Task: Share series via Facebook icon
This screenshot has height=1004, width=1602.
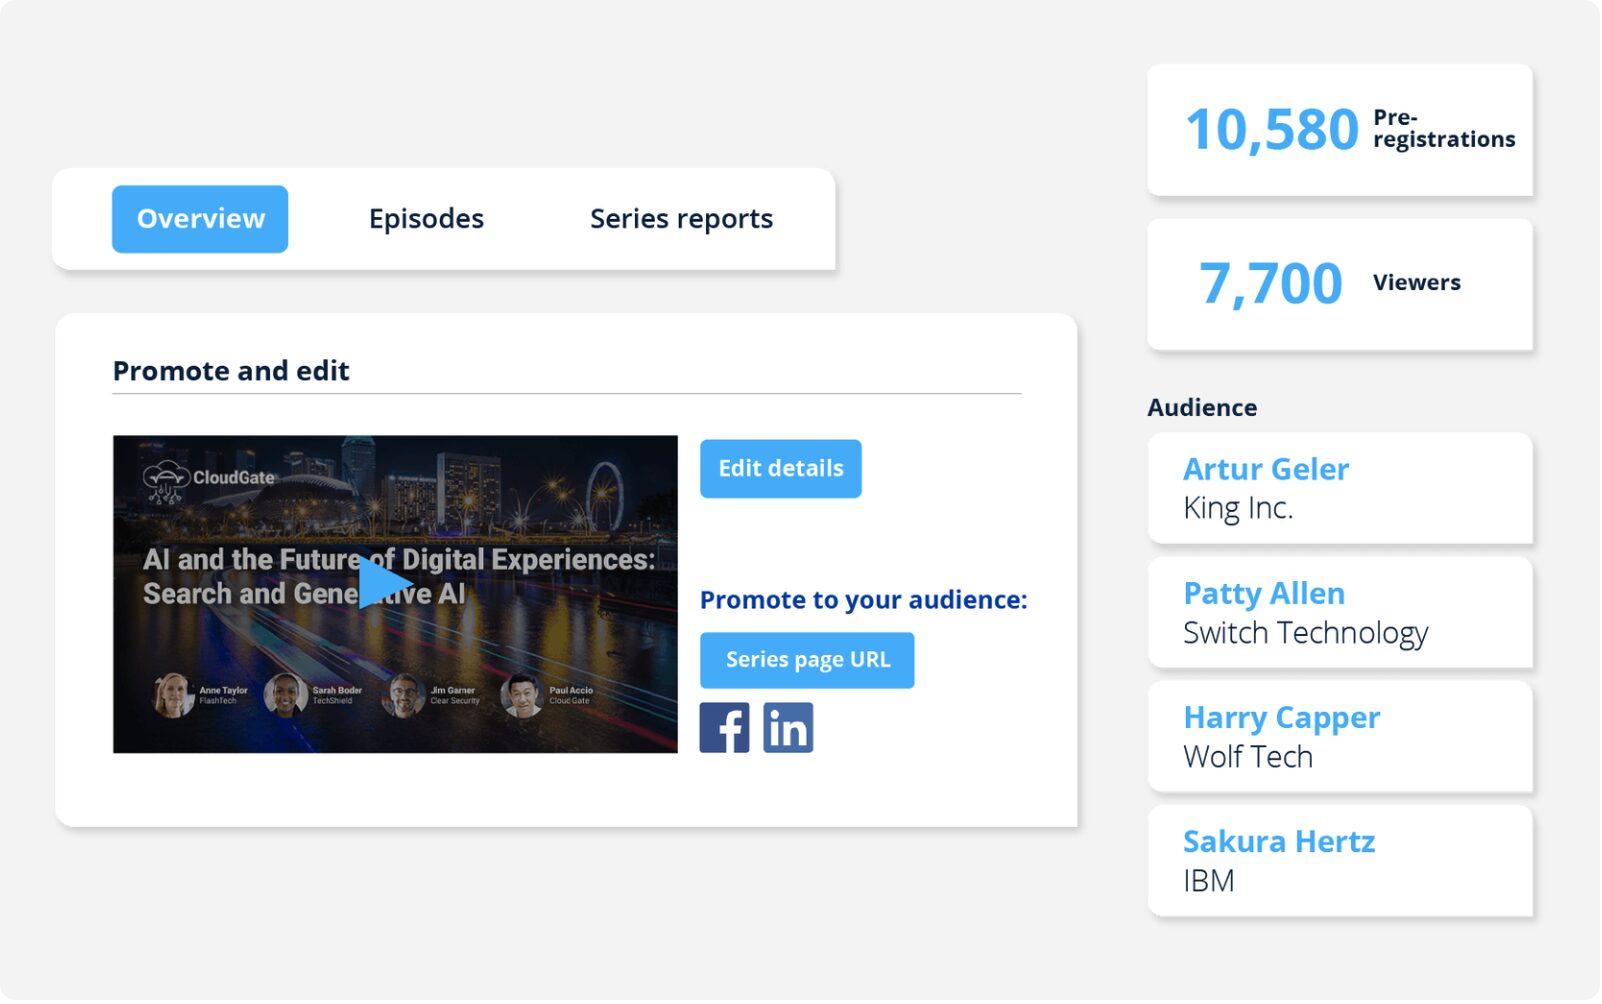Action: (x=725, y=729)
